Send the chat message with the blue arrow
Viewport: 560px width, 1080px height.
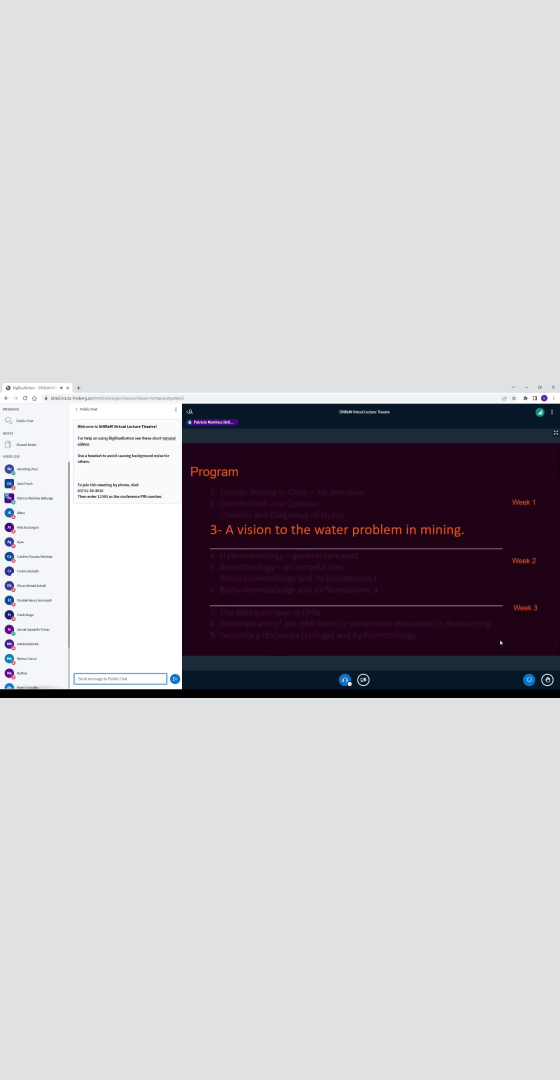click(175, 679)
